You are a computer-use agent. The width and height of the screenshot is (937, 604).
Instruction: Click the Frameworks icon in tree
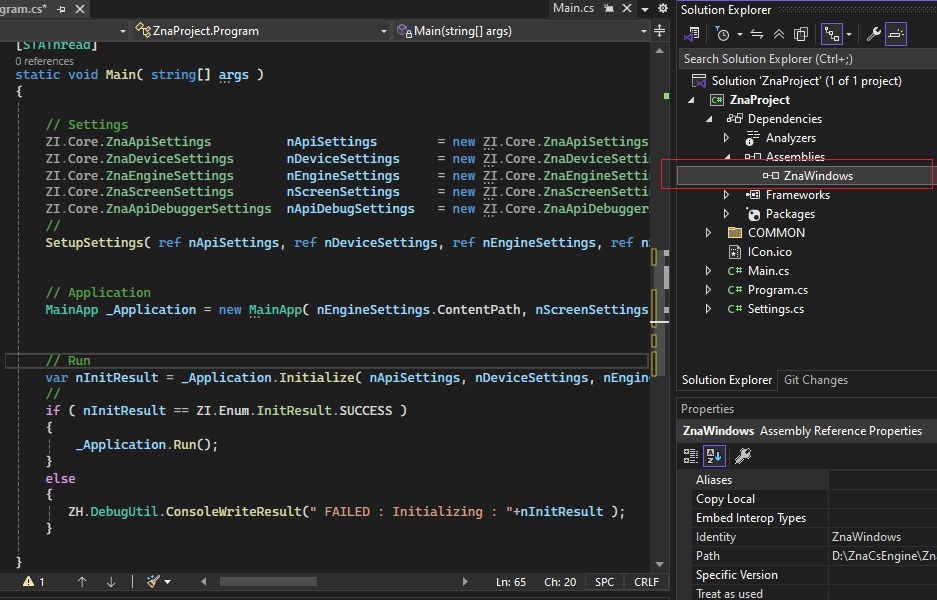pyautogui.click(x=752, y=195)
